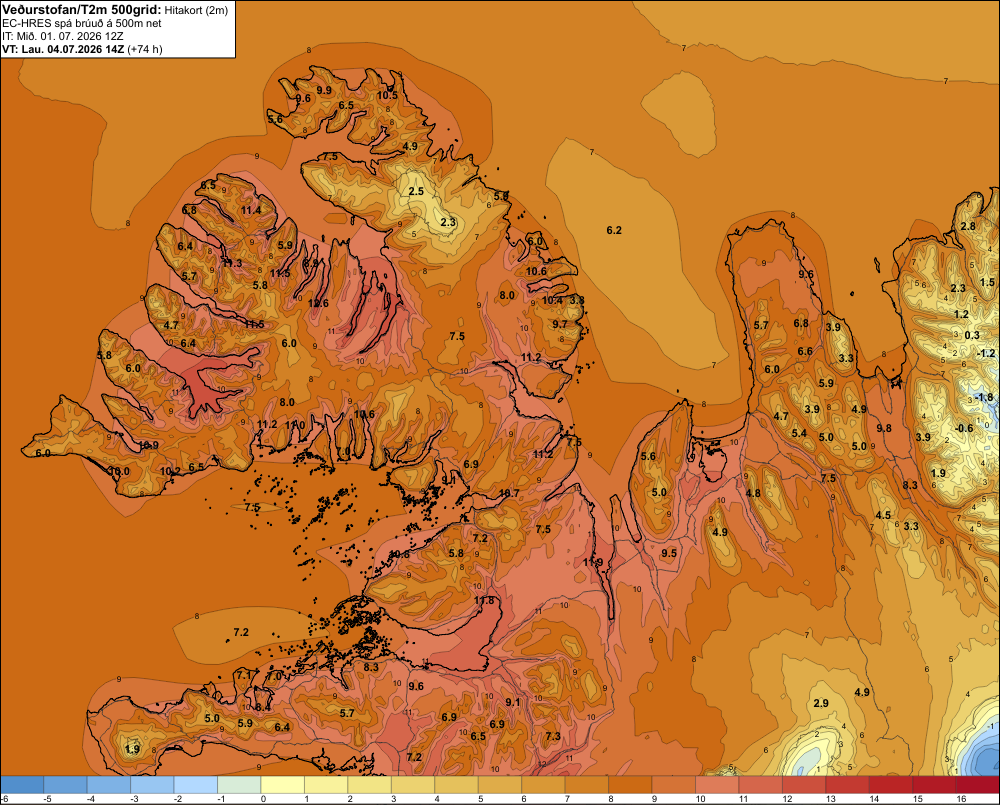Click the Veðurstofan/T2m 500grid title
Screen dimensions: 1000x805
pyautogui.click(x=82, y=10)
